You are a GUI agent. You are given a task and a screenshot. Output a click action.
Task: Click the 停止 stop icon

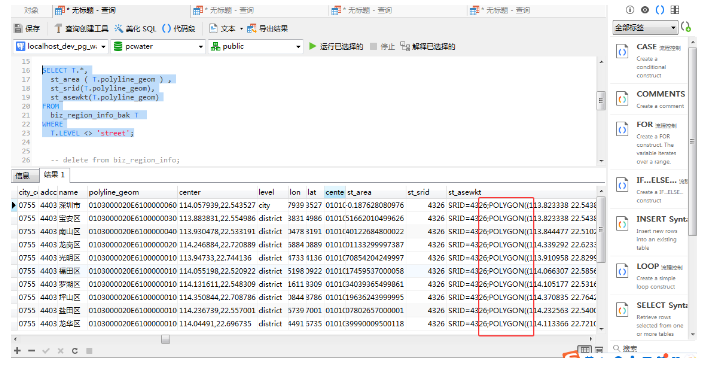pyautogui.click(x=373, y=46)
